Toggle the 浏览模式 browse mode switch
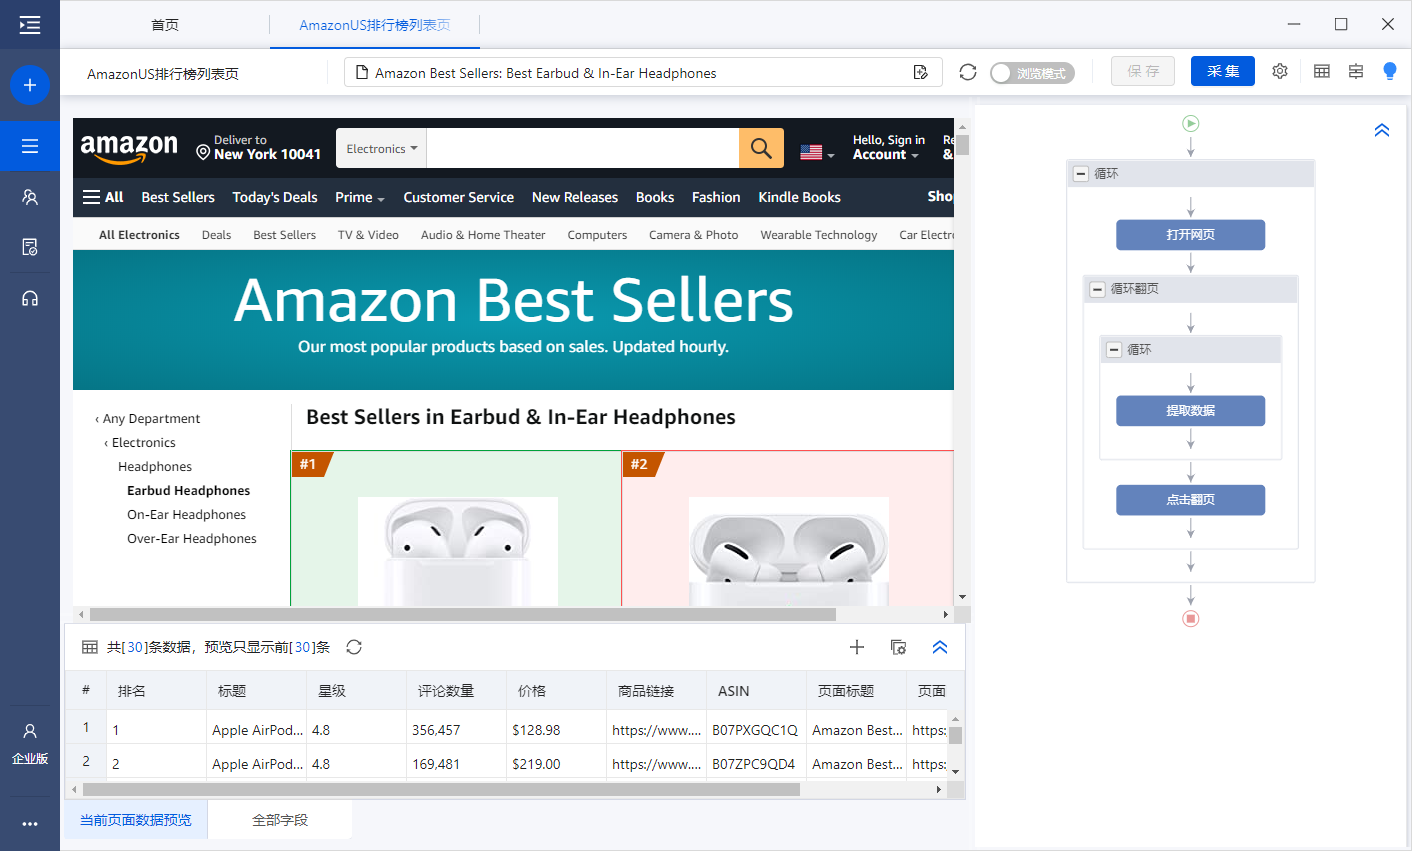 coord(1032,73)
